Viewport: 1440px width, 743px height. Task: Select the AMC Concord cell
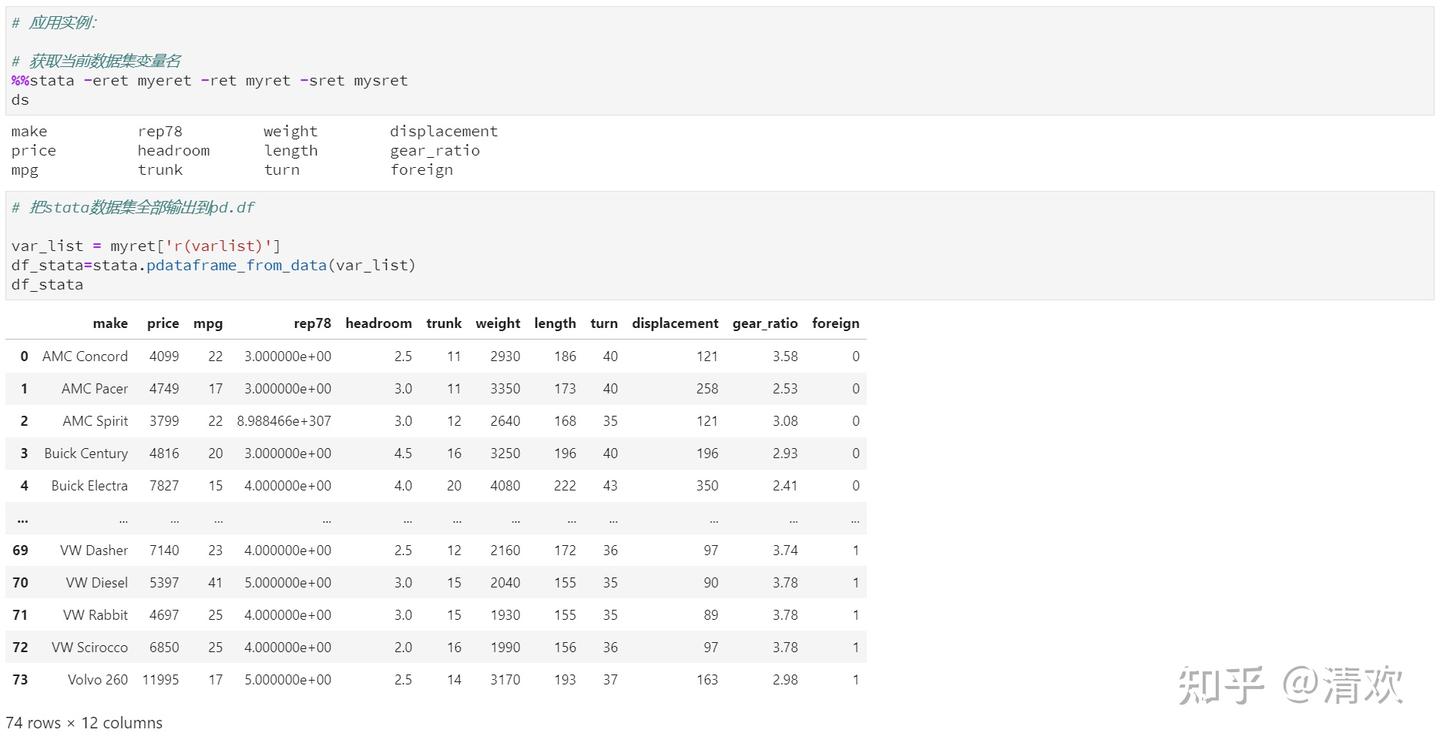pos(85,356)
